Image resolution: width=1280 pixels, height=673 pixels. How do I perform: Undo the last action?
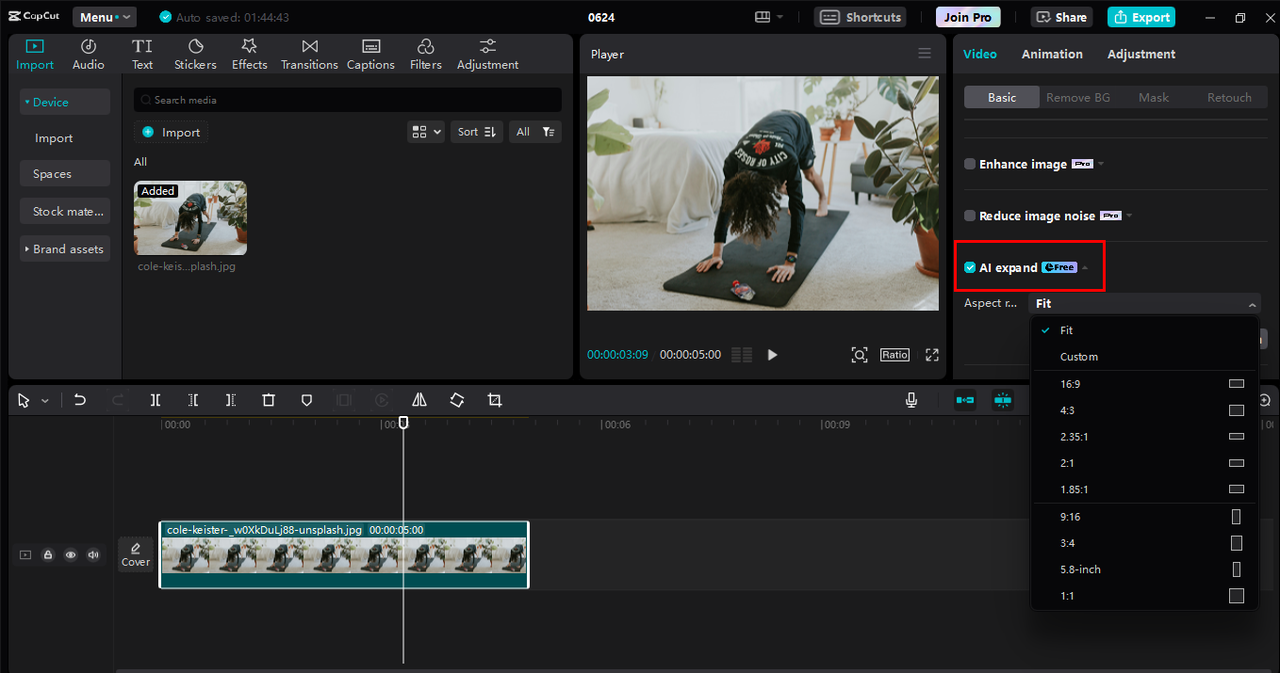pyautogui.click(x=80, y=400)
